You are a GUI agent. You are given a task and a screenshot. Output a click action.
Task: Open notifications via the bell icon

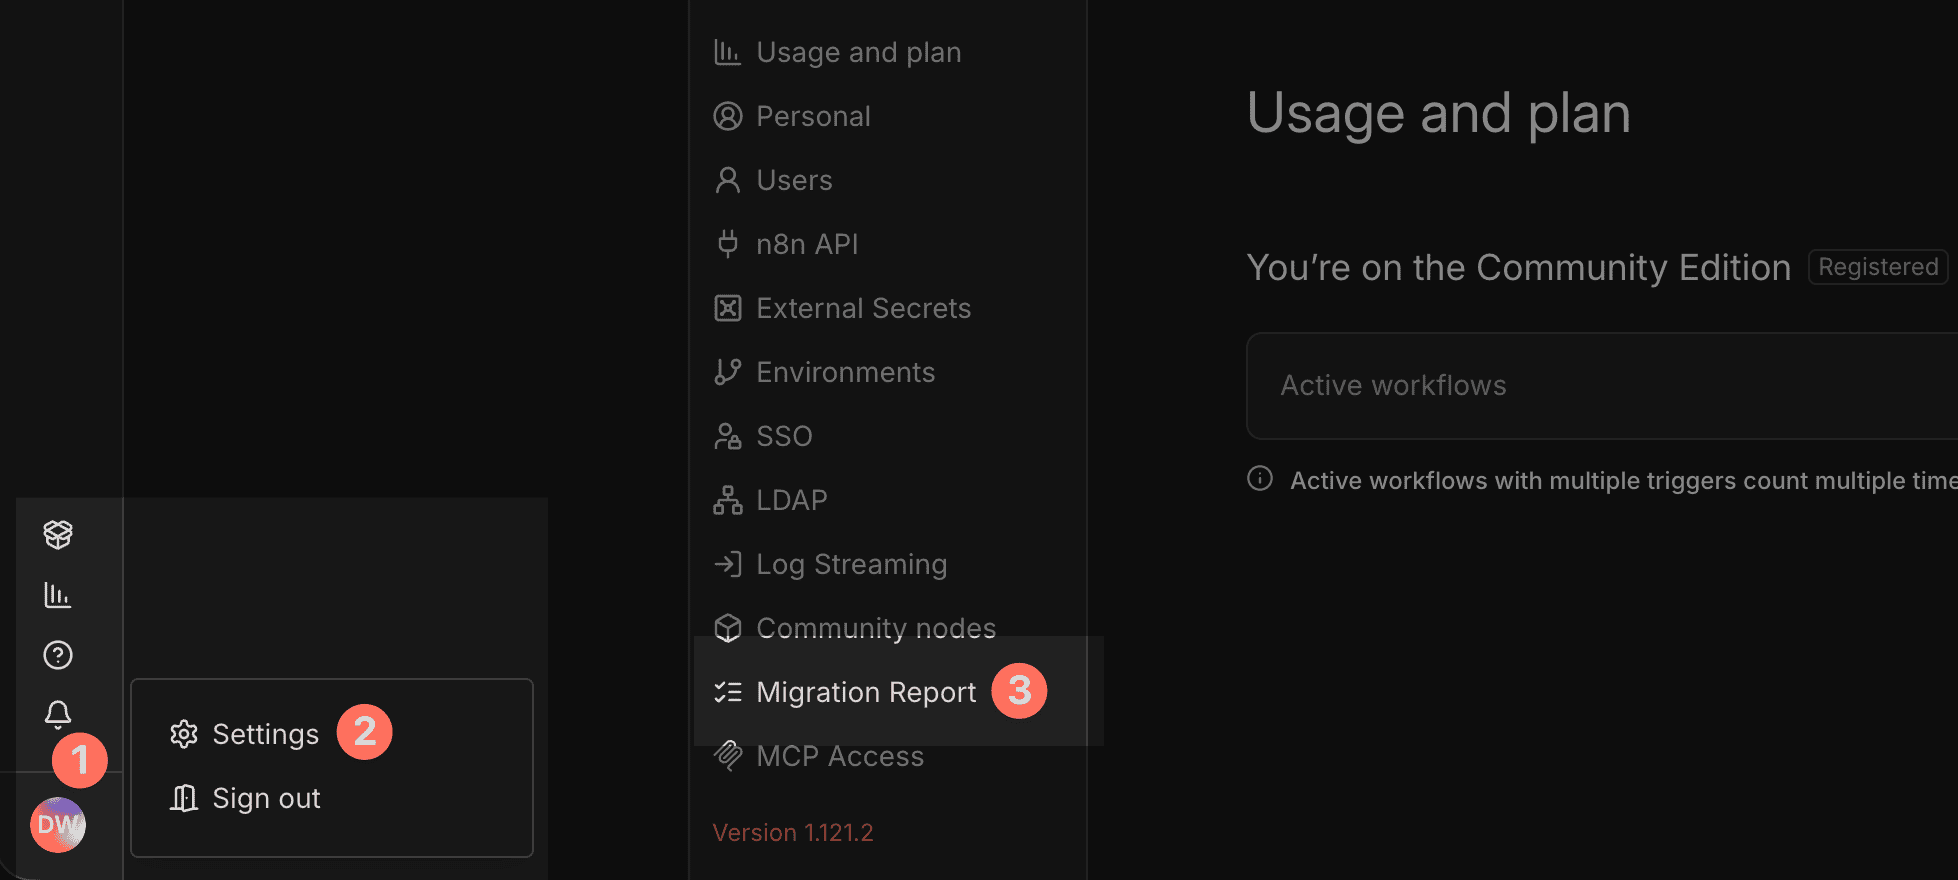tap(57, 714)
